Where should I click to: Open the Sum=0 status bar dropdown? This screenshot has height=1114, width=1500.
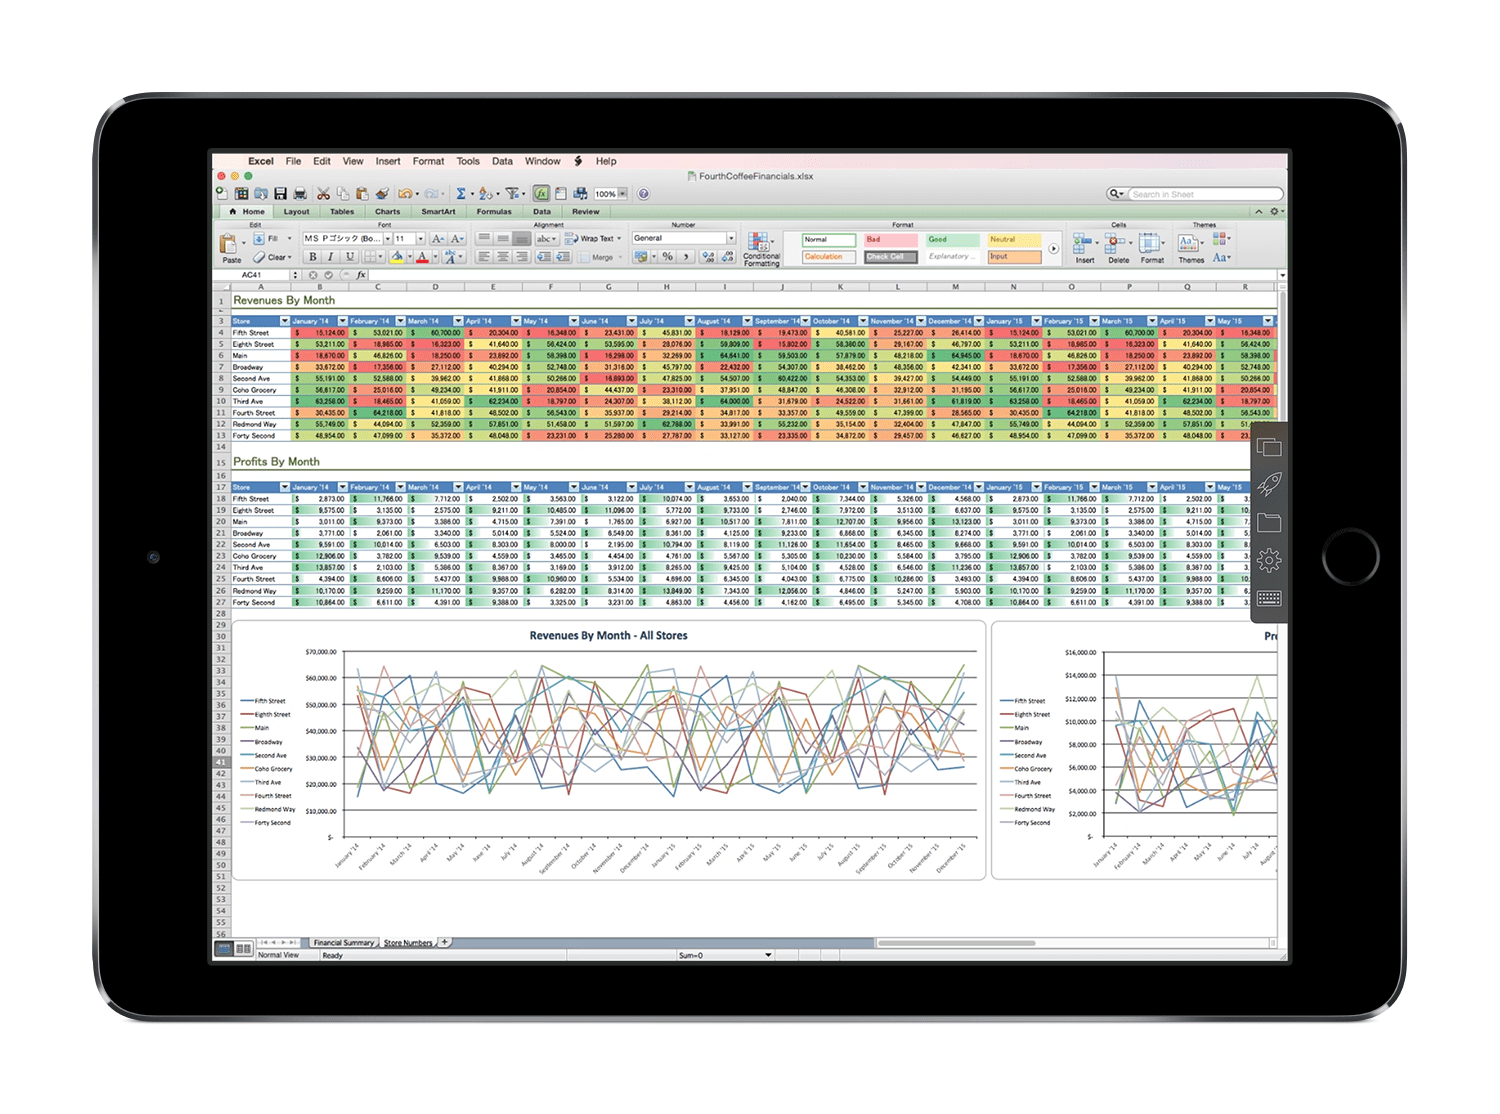click(x=768, y=955)
